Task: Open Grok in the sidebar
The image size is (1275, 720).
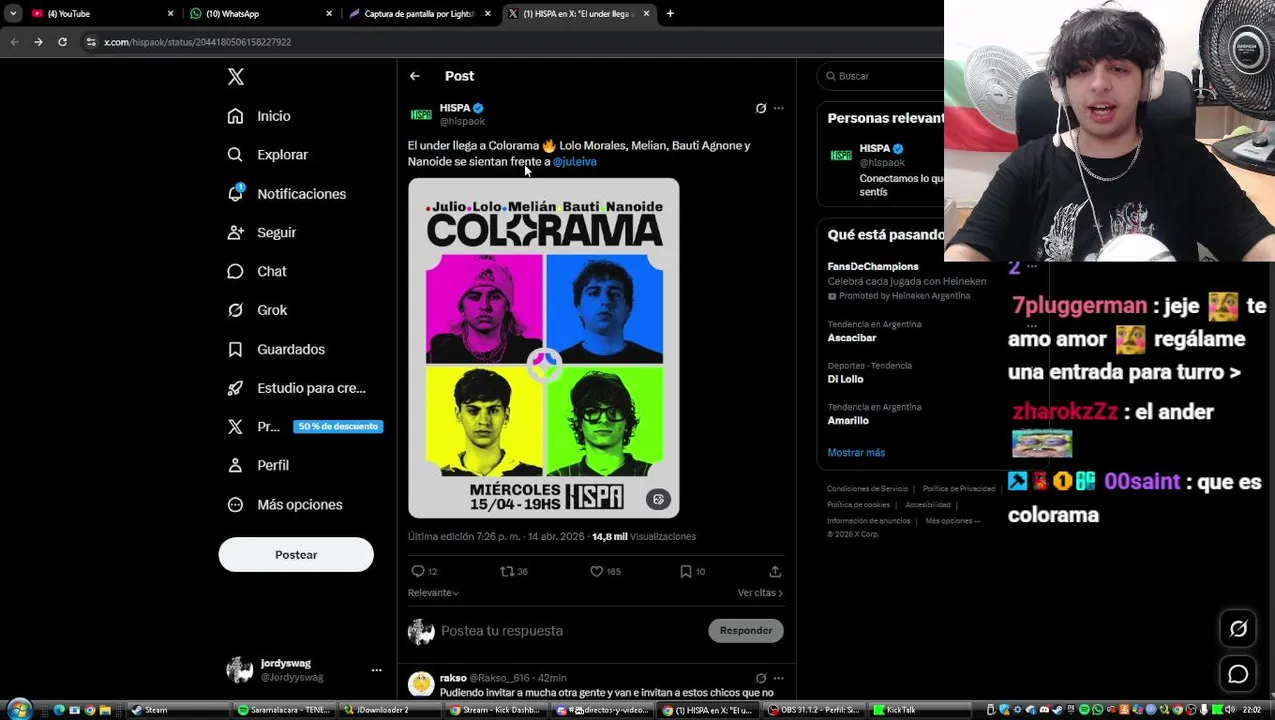Action: click(x=257, y=310)
